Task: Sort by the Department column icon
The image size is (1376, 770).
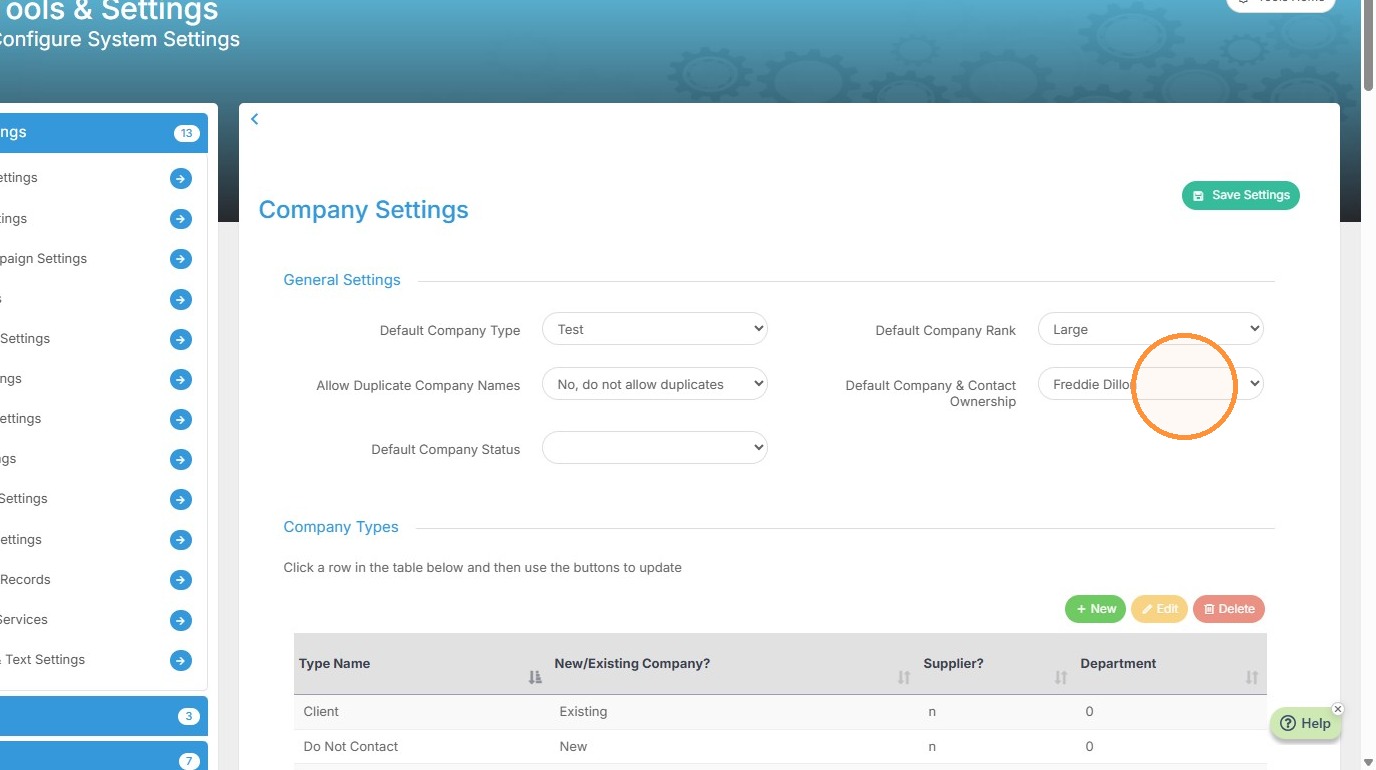Action: tap(1251, 677)
